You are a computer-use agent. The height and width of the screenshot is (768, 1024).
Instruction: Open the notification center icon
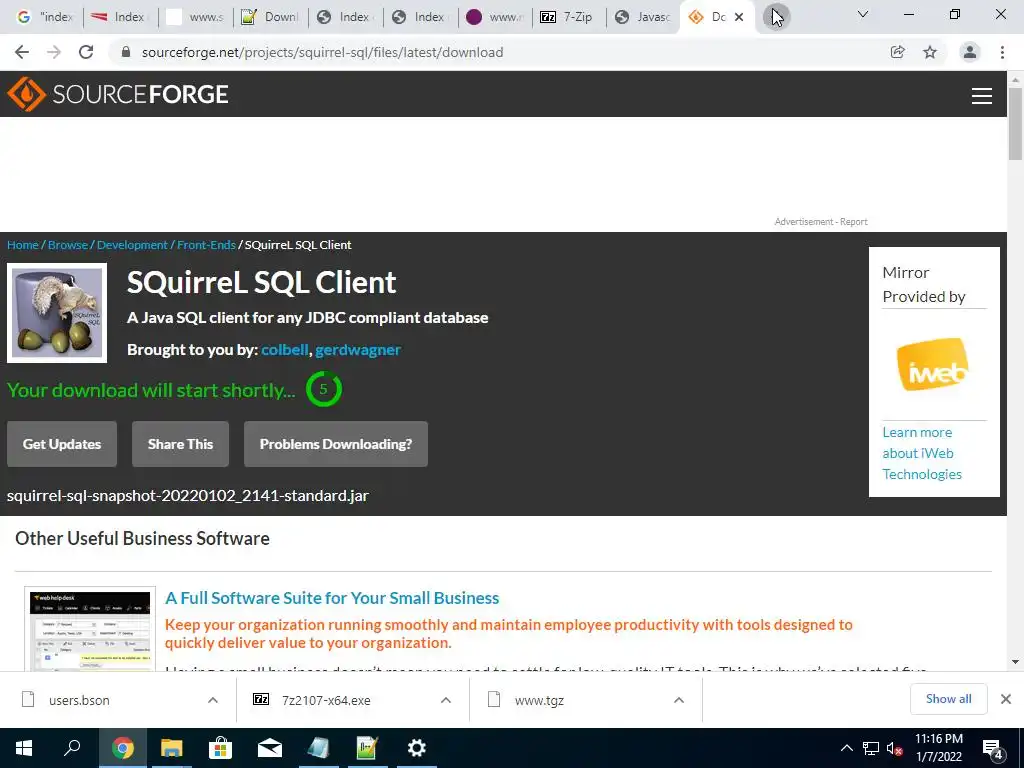tap(993, 748)
